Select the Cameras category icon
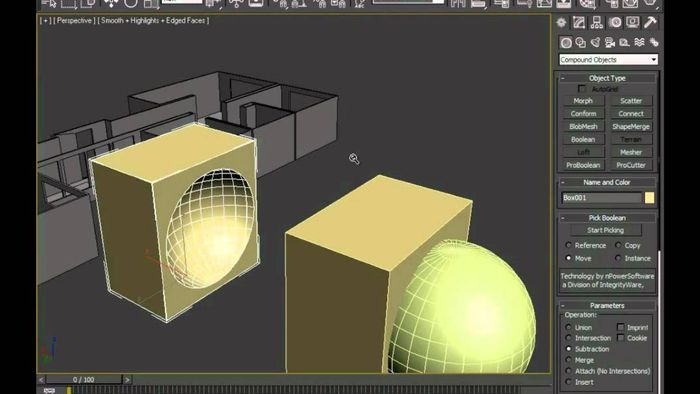The width and height of the screenshot is (700, 394). click(x=610, y=42)
